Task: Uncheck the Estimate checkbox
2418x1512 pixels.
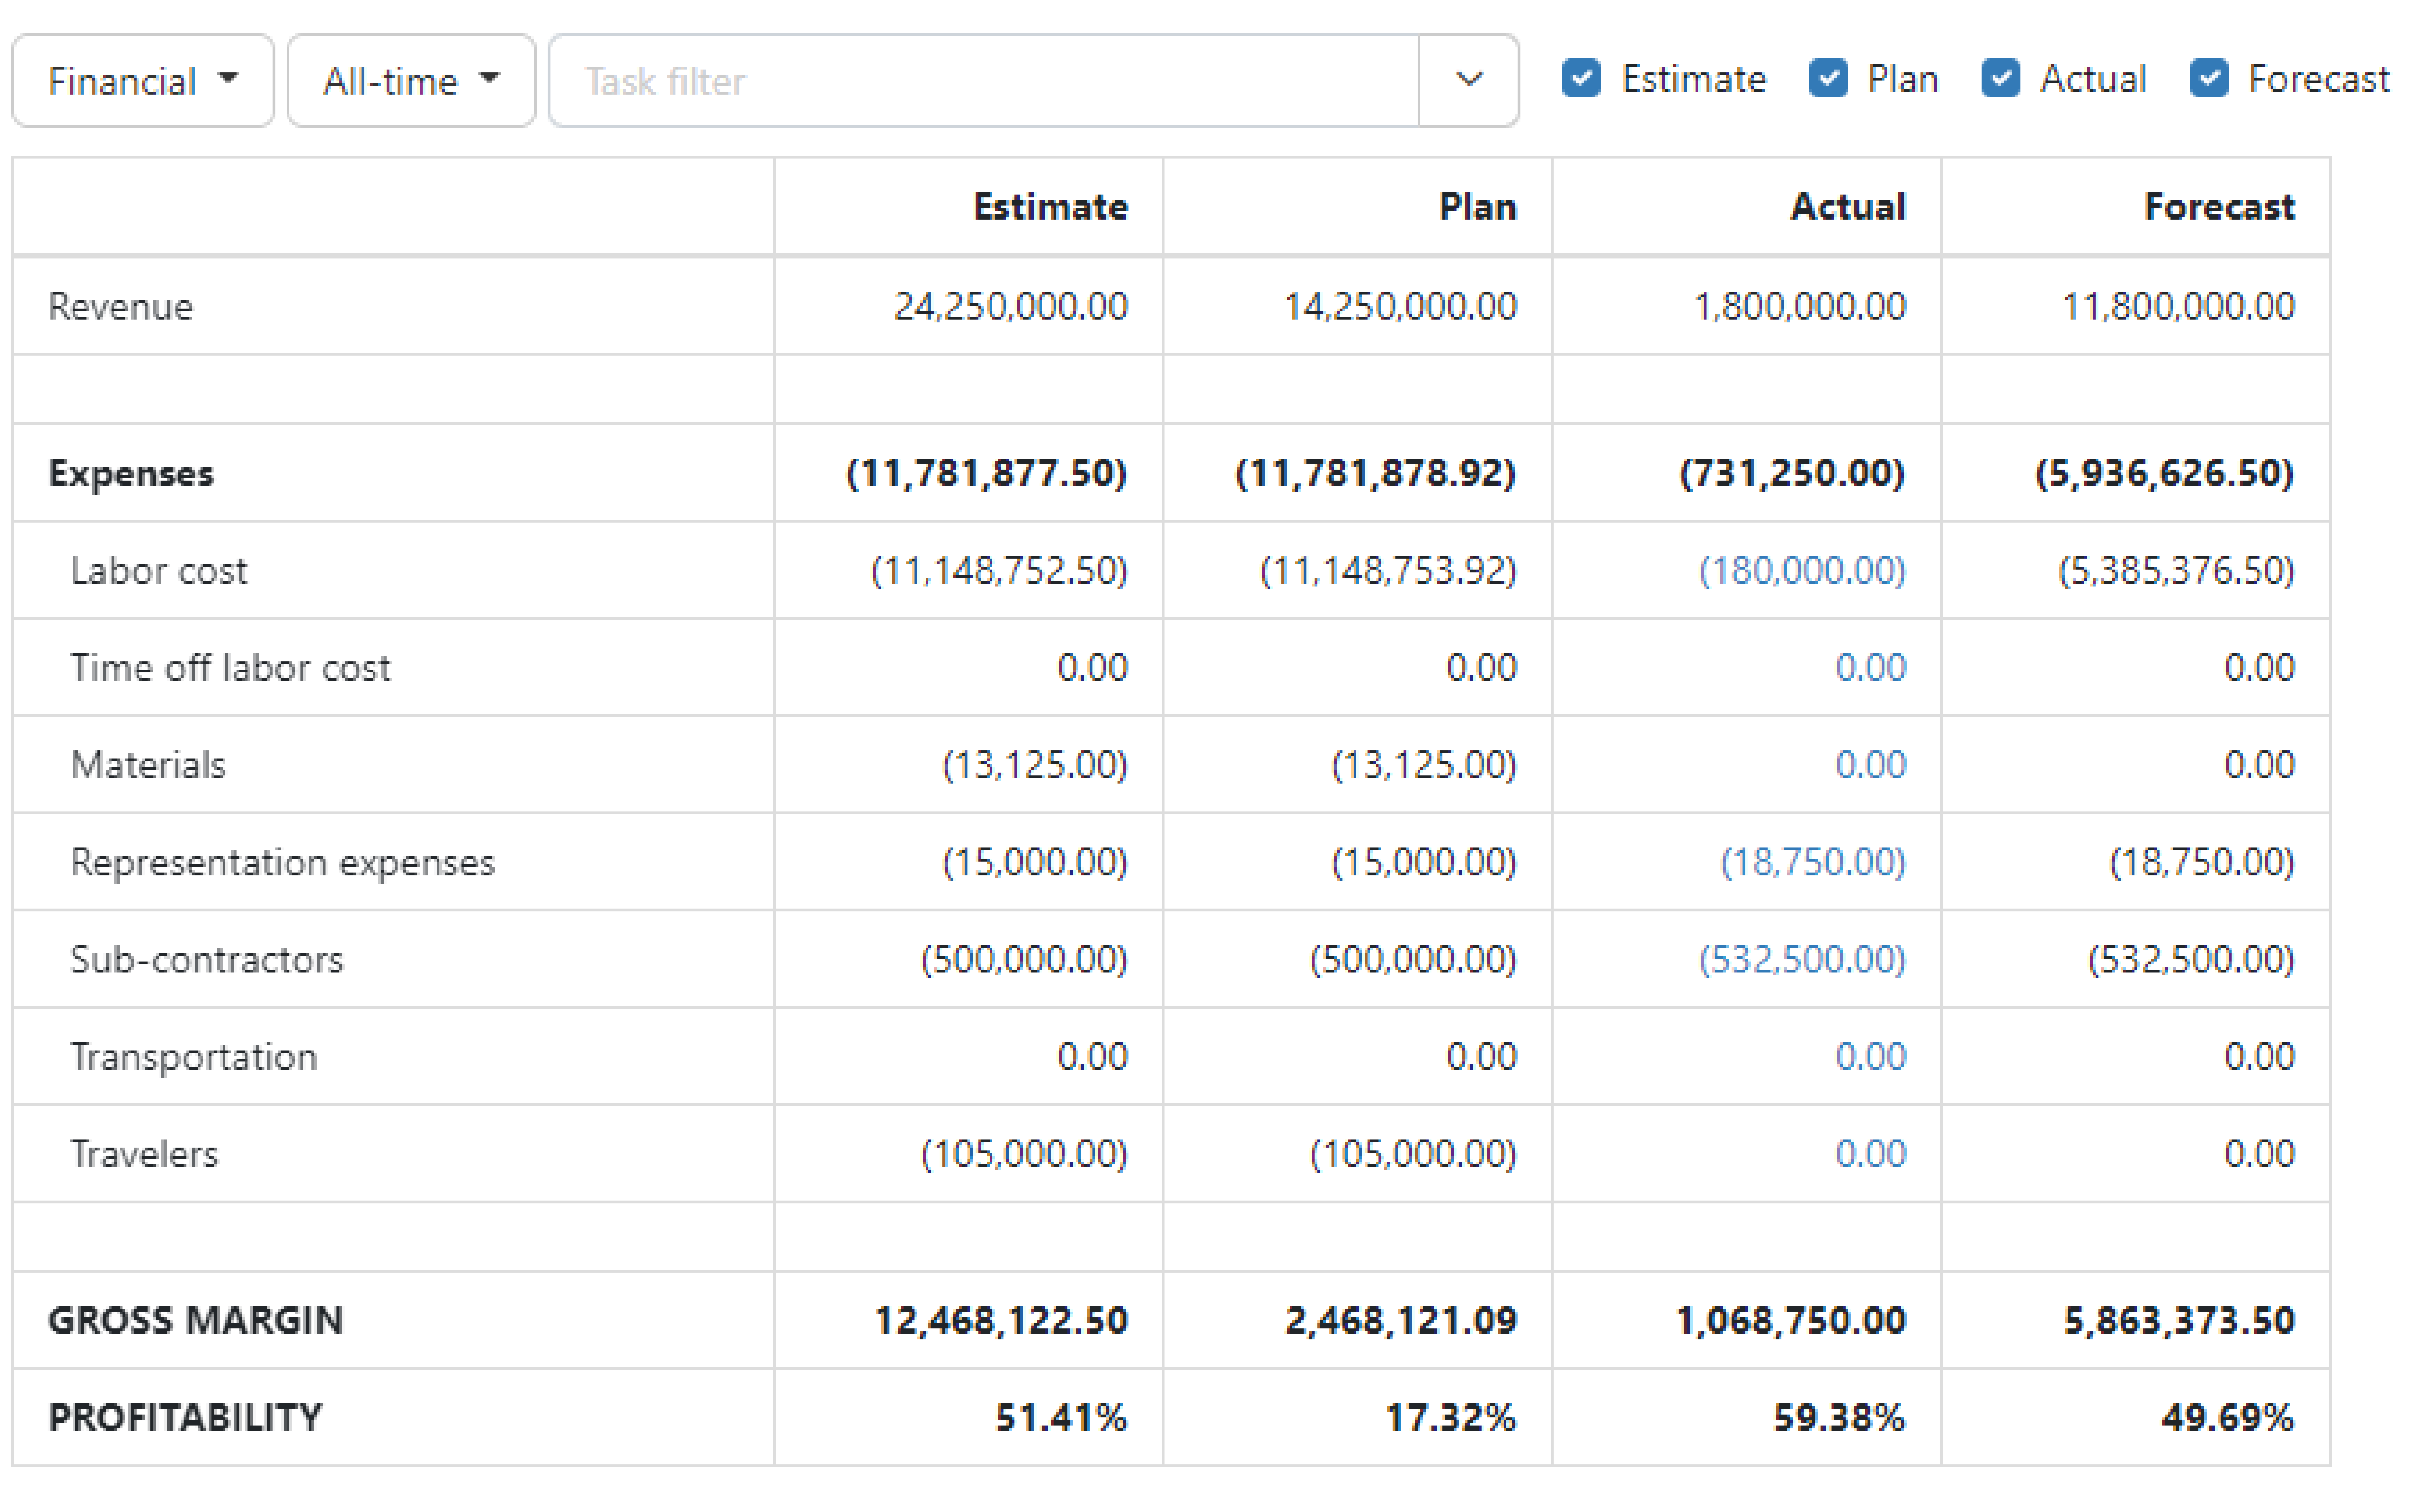Action: (x=1581, y=78)
